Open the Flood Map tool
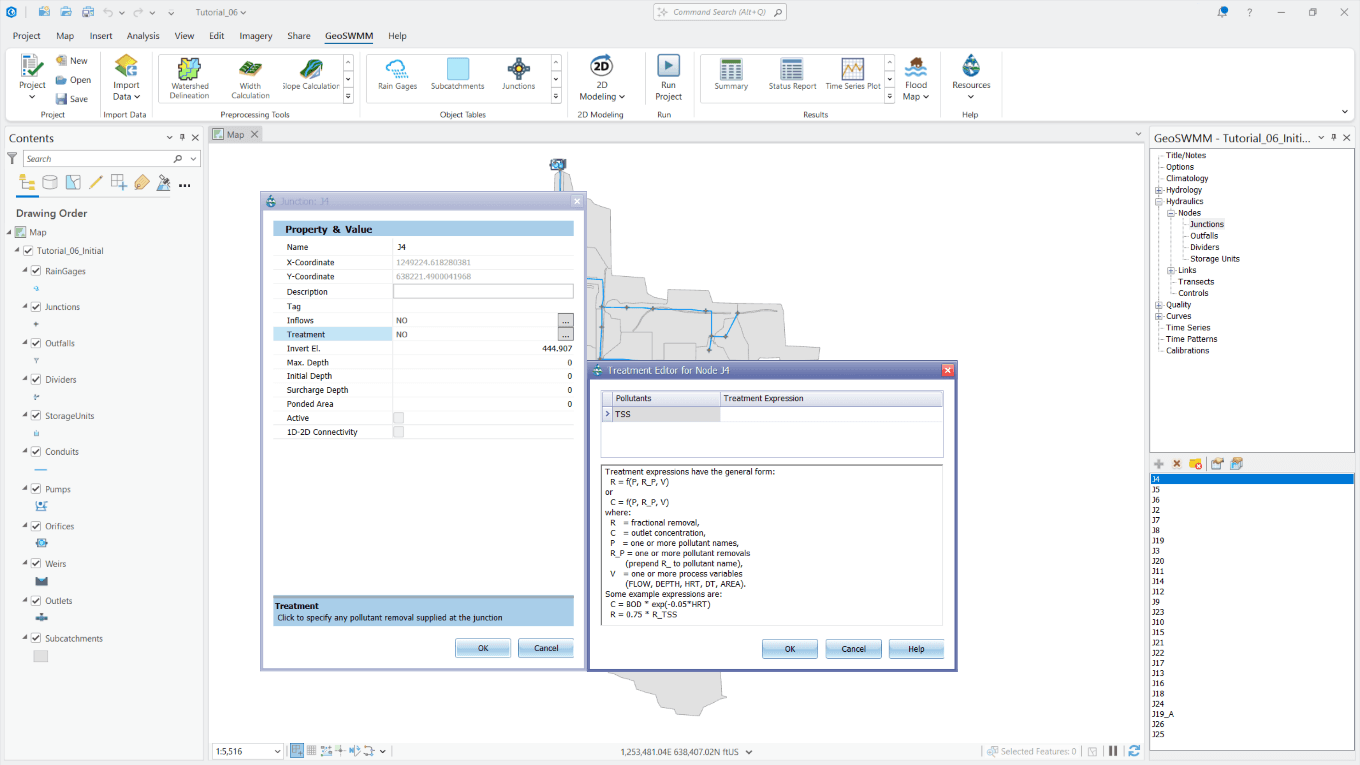The width and height of the screenshot is (1360, 765). coord(916,77)
